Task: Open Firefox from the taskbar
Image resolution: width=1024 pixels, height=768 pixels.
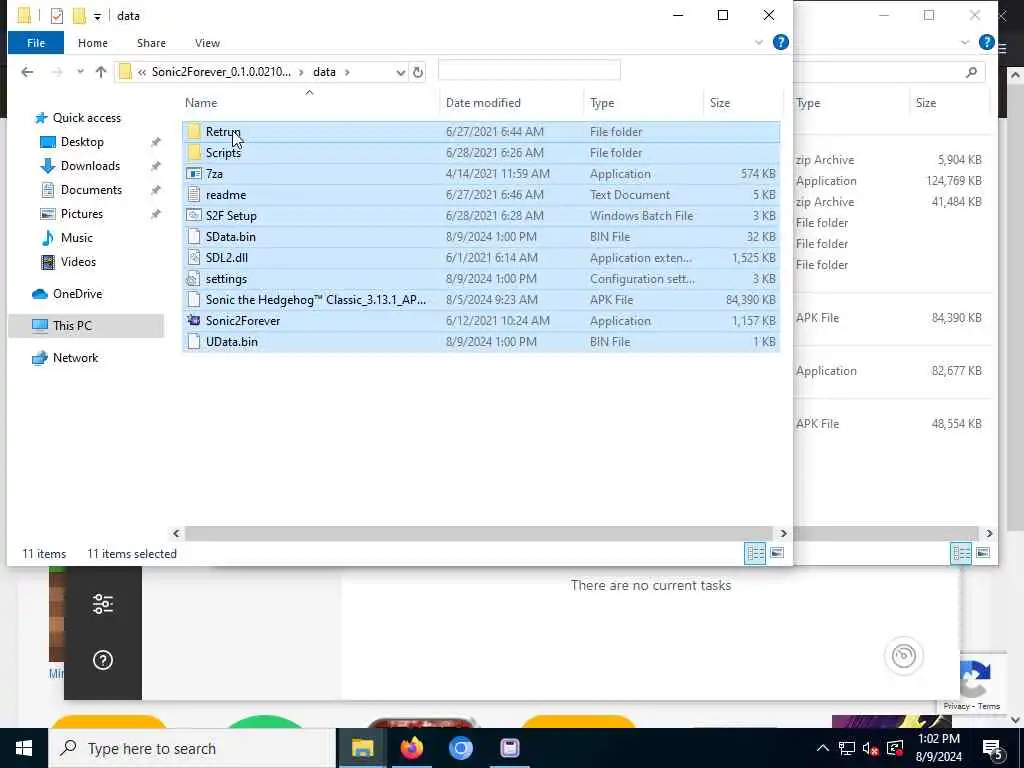Action: click(411, 748)
